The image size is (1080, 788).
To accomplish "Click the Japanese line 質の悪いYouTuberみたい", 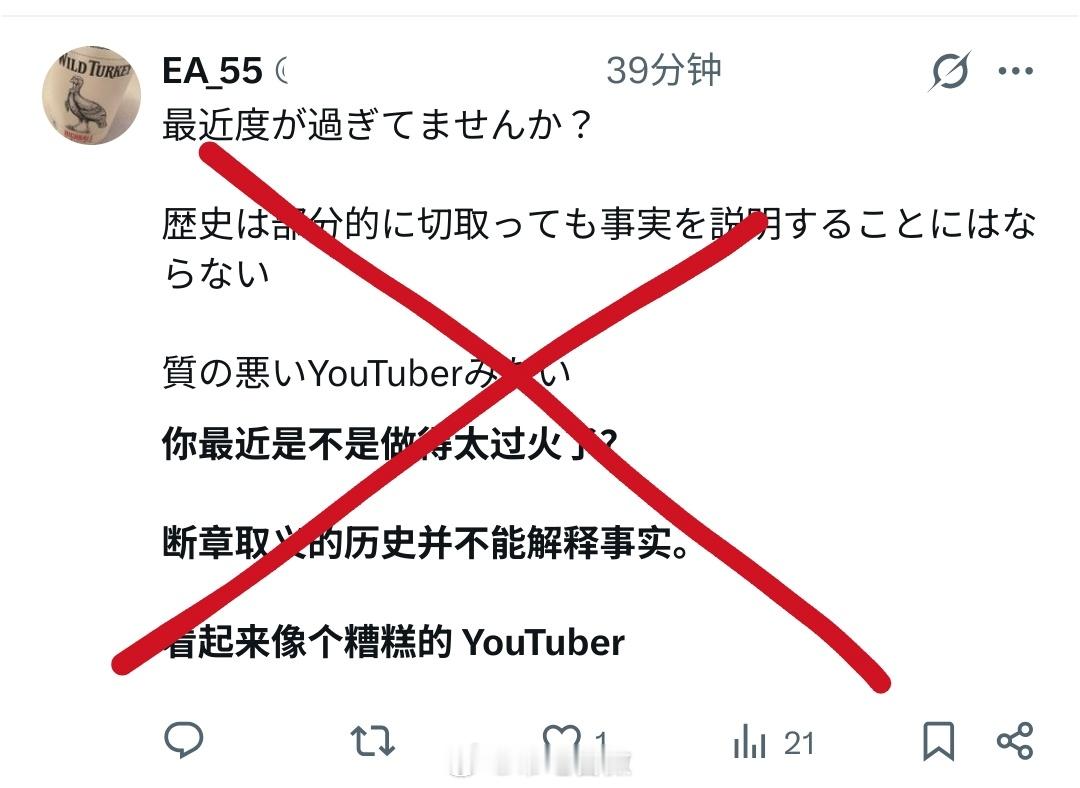I will point(366,373).
